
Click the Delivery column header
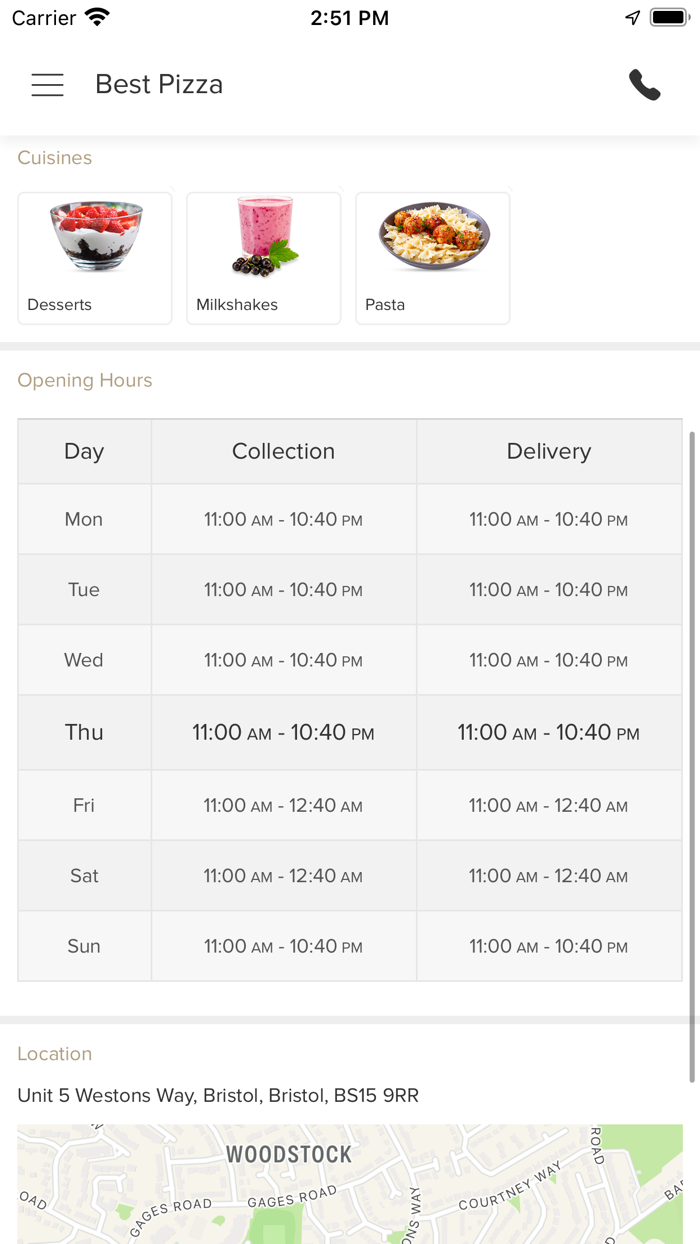click(549, 452)
